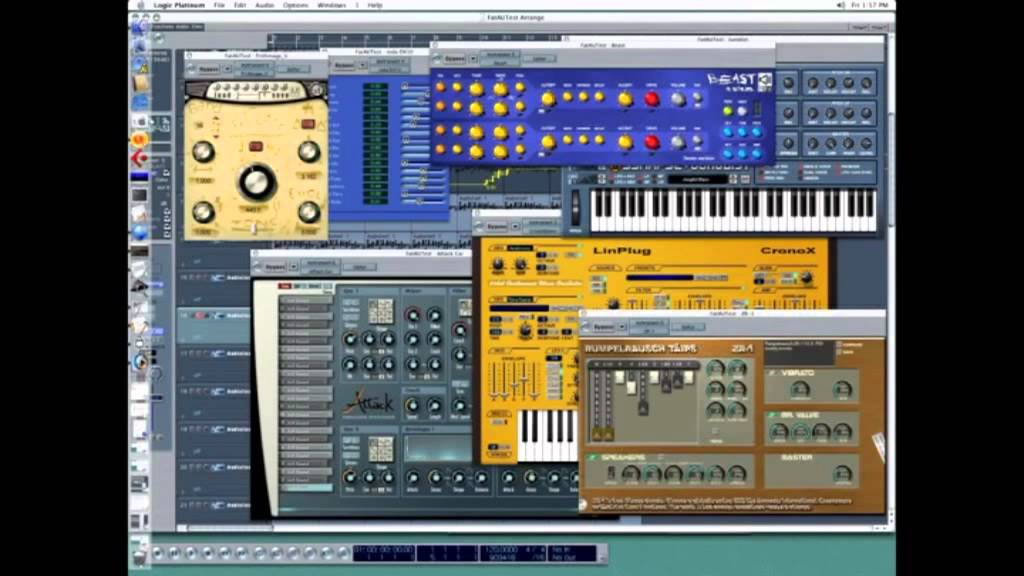Select the Attack Osc 1 waveform grid icon
This screenshot has height=576, width=1024.
381,311
